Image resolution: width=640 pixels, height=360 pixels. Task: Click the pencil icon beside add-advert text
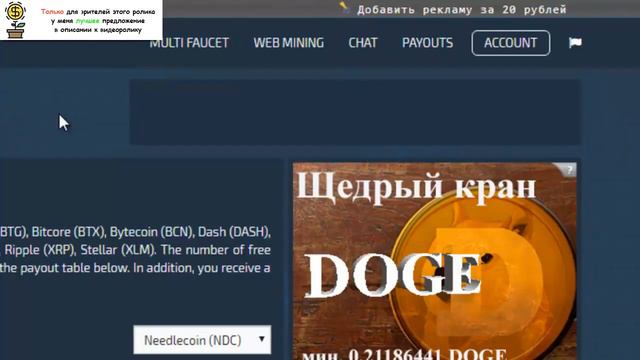pos(344,7)
